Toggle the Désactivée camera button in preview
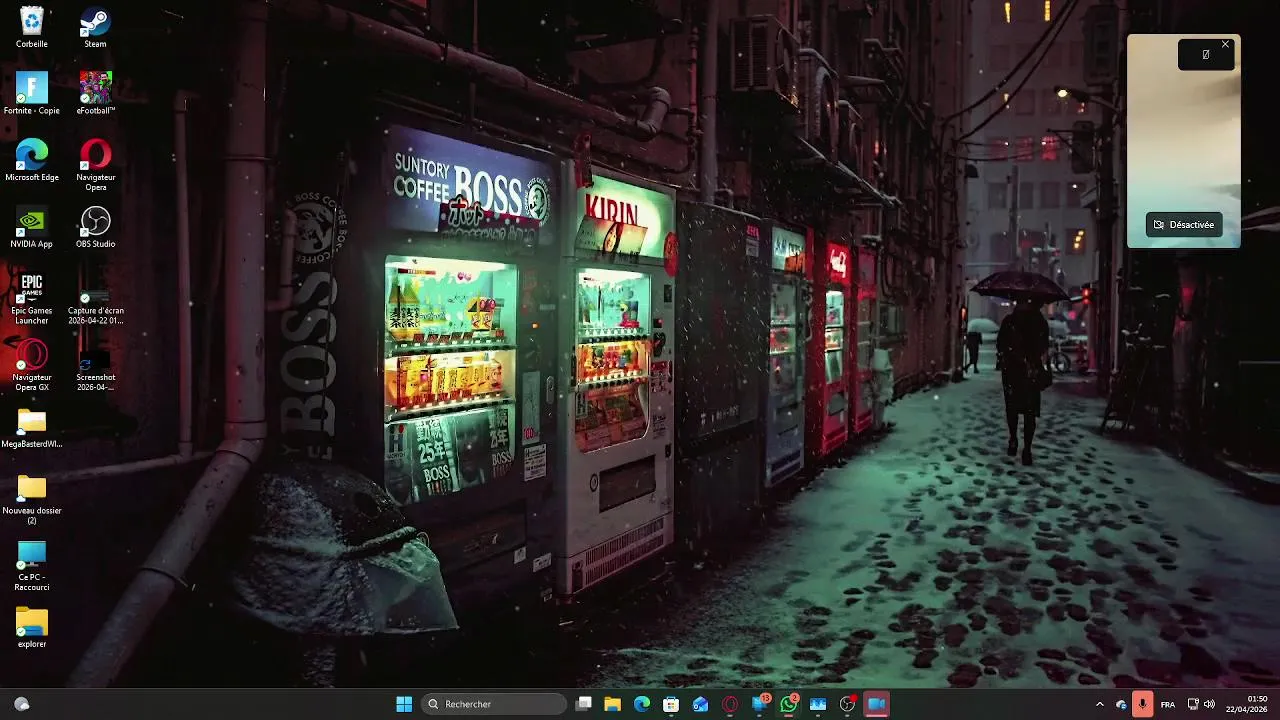 point(1184,225)
